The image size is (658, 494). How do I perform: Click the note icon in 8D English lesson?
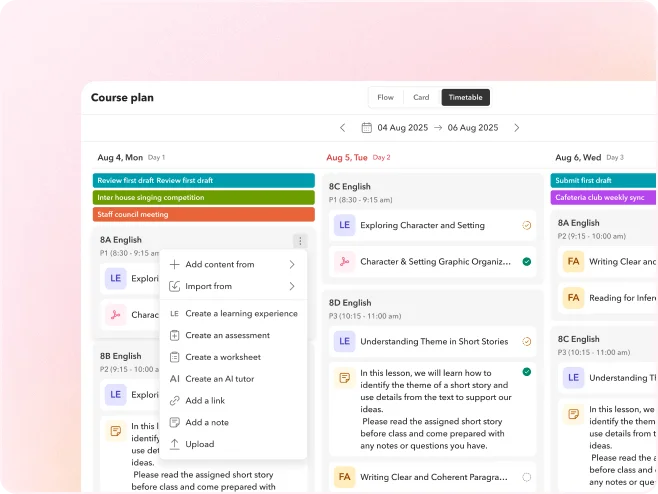pos(344,378)
